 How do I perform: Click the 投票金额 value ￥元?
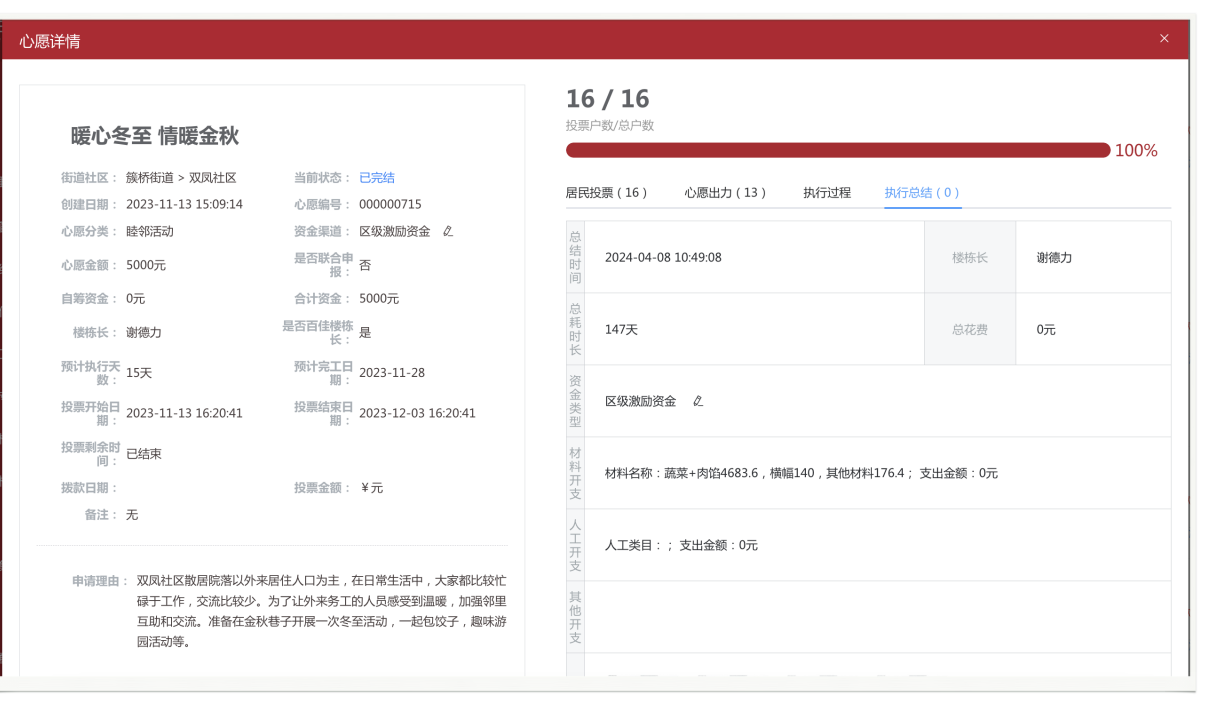[372, 488]
